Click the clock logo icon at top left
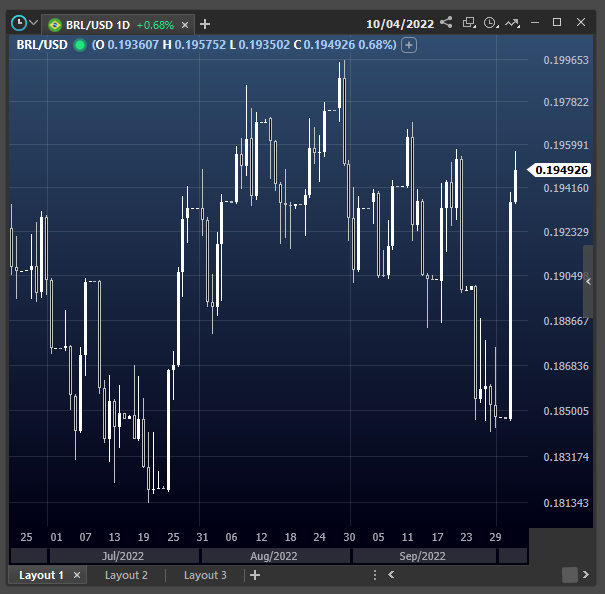Screen dimensions: 605x594 [18, 22]
